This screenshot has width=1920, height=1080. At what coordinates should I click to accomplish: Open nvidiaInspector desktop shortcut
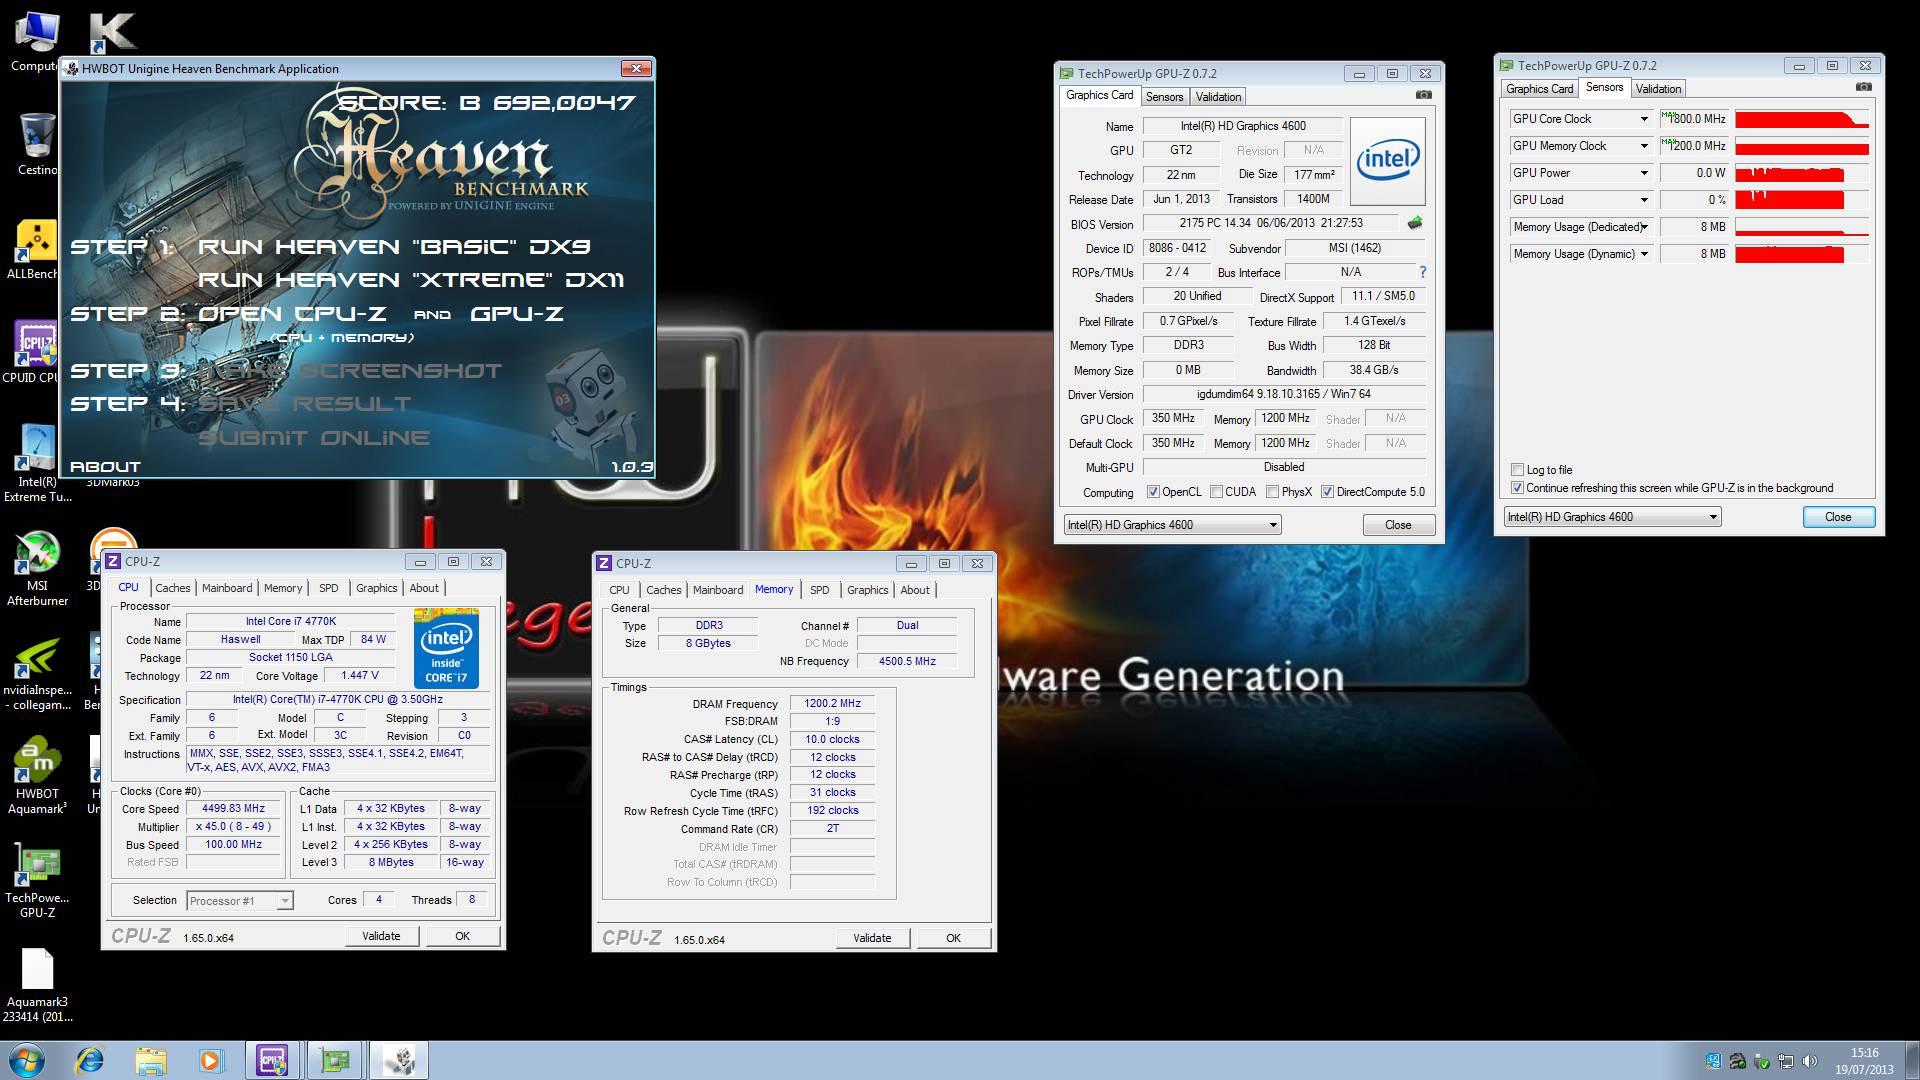point(37,672)
